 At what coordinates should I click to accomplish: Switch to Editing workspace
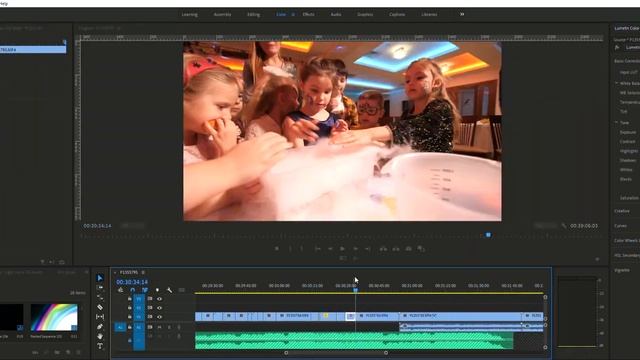click(x=253, y=14)
